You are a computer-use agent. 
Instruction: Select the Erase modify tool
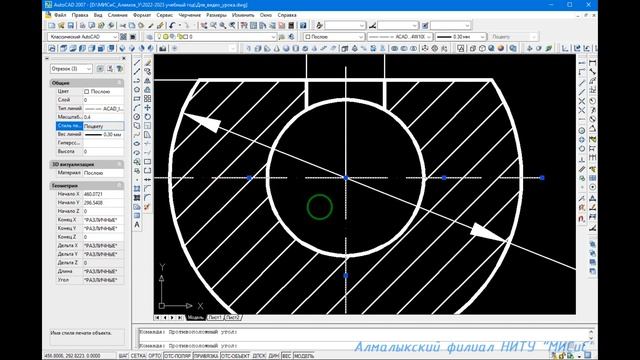148,62
